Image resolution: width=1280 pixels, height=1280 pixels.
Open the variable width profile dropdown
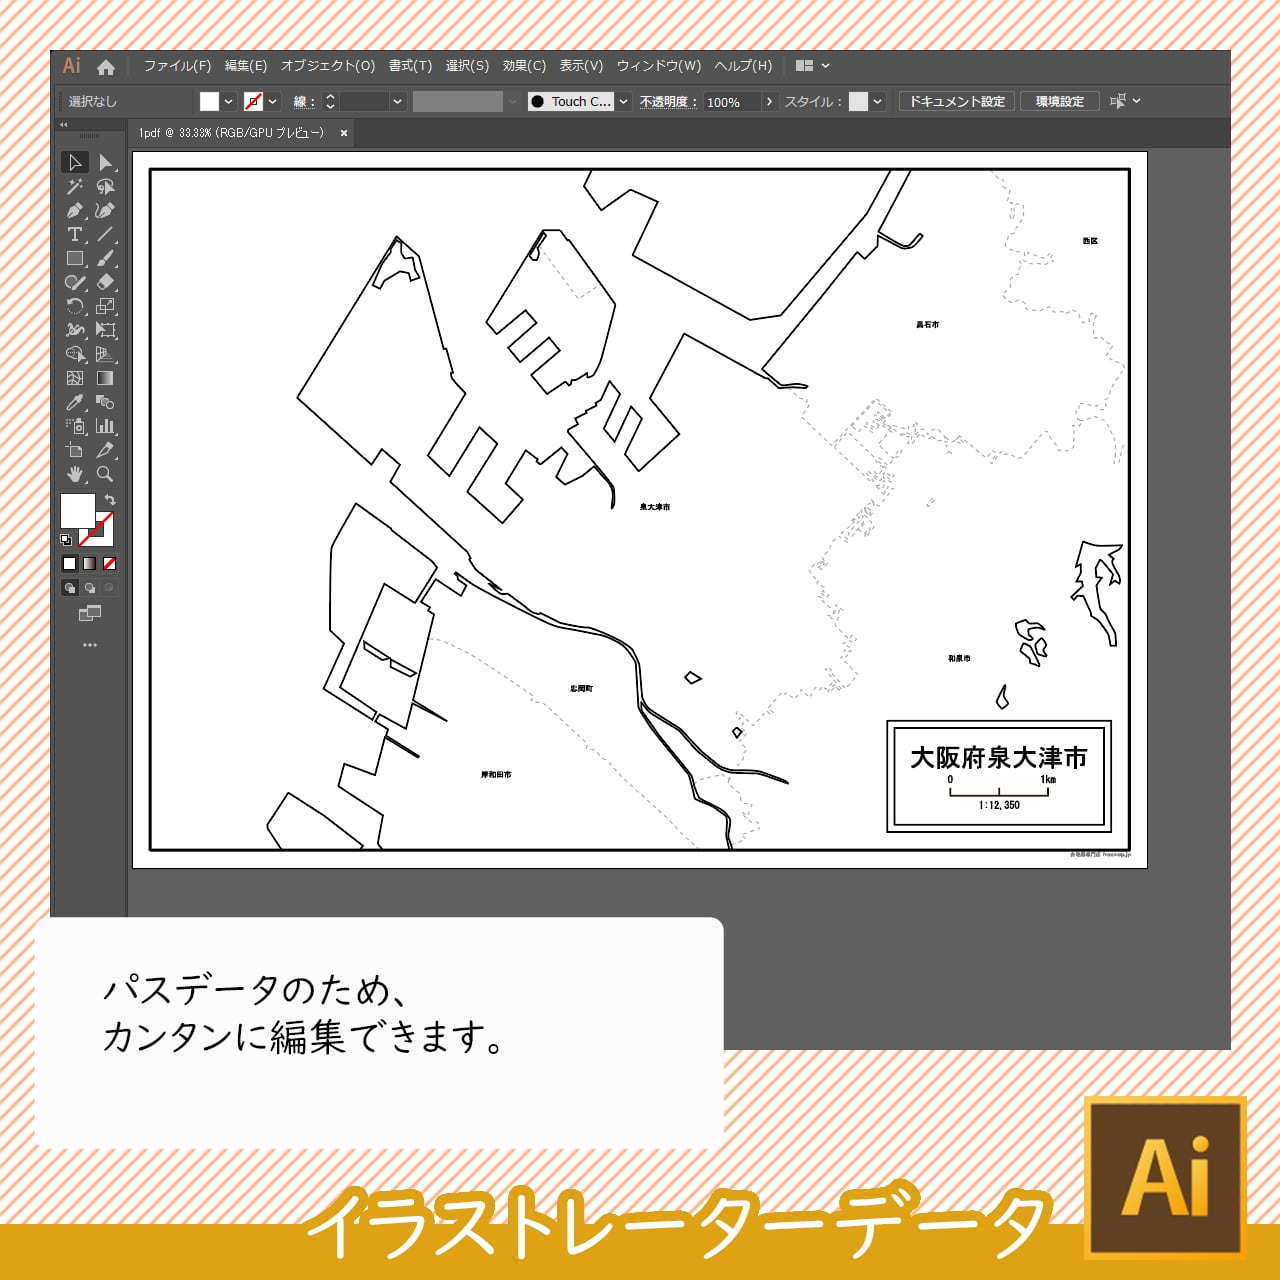pyautogui.click(x=513, y=101)
